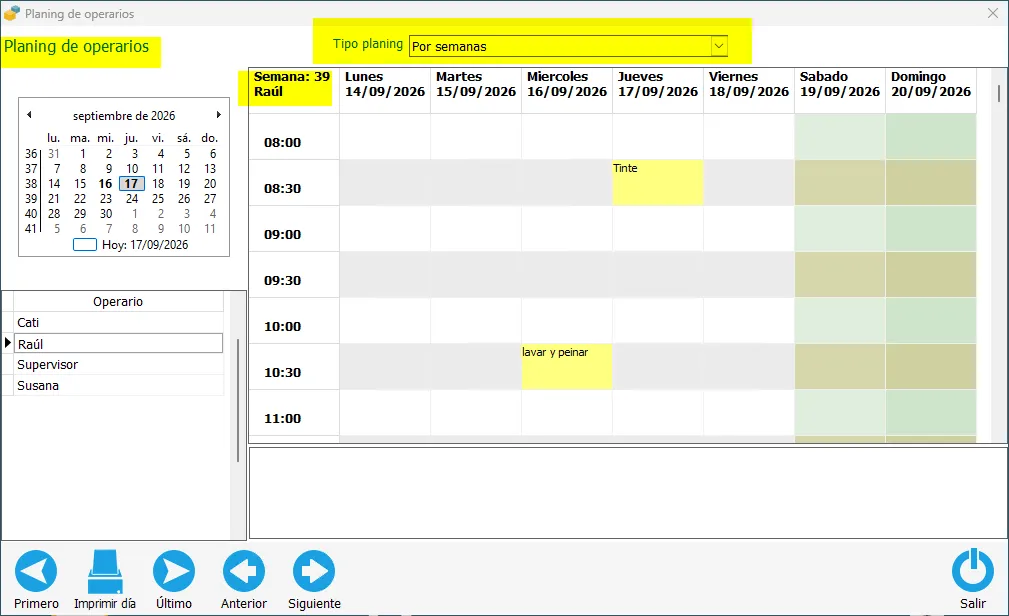Open the lavar y peinar appointment
Screen dimensions: 1009x616
point(566,366)
